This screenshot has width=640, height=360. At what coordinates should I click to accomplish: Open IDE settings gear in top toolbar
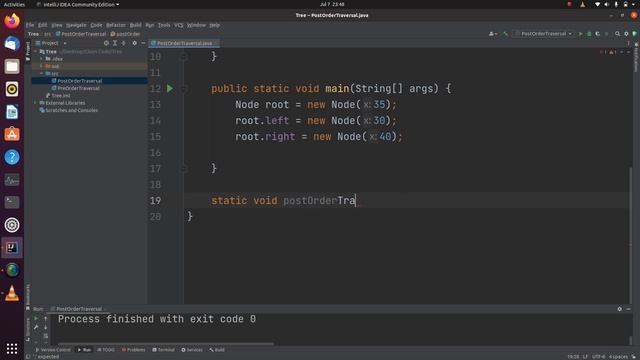click(626, 34)
